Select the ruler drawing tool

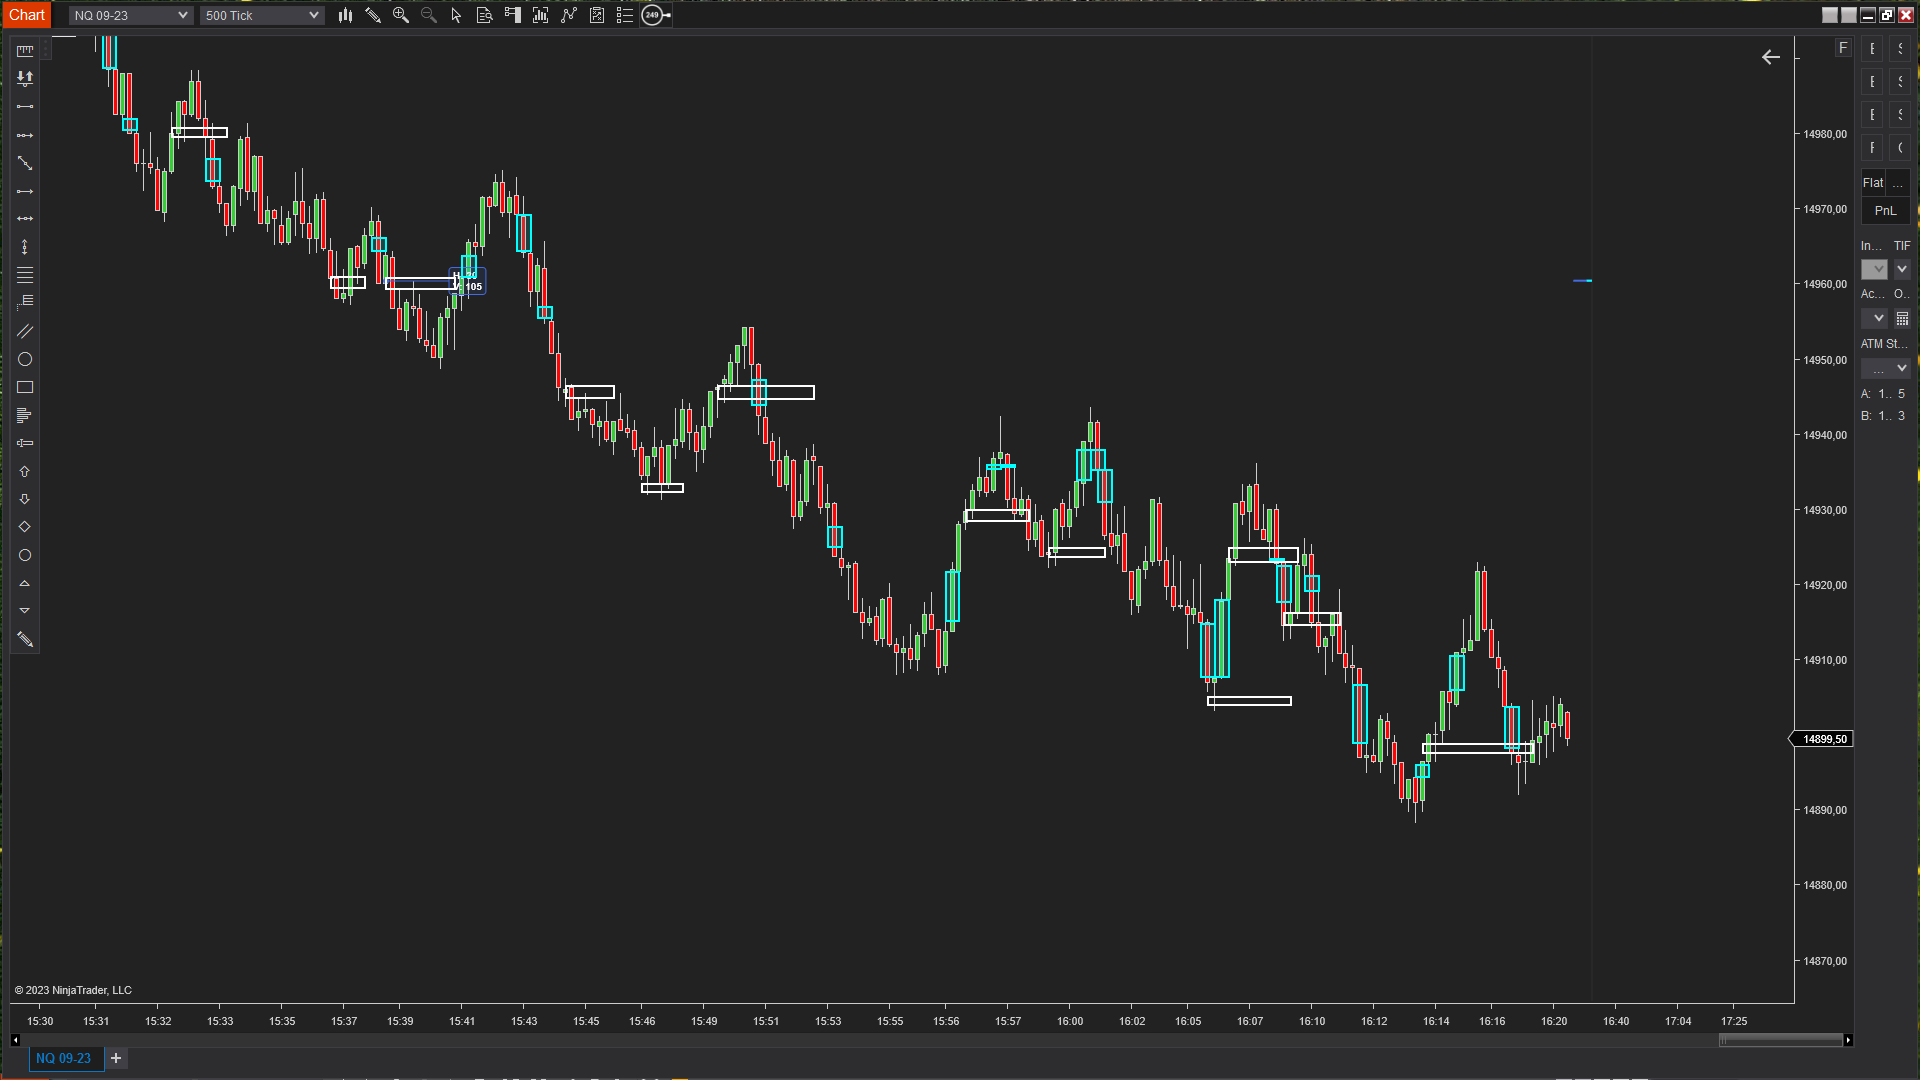tap(25, 51)
